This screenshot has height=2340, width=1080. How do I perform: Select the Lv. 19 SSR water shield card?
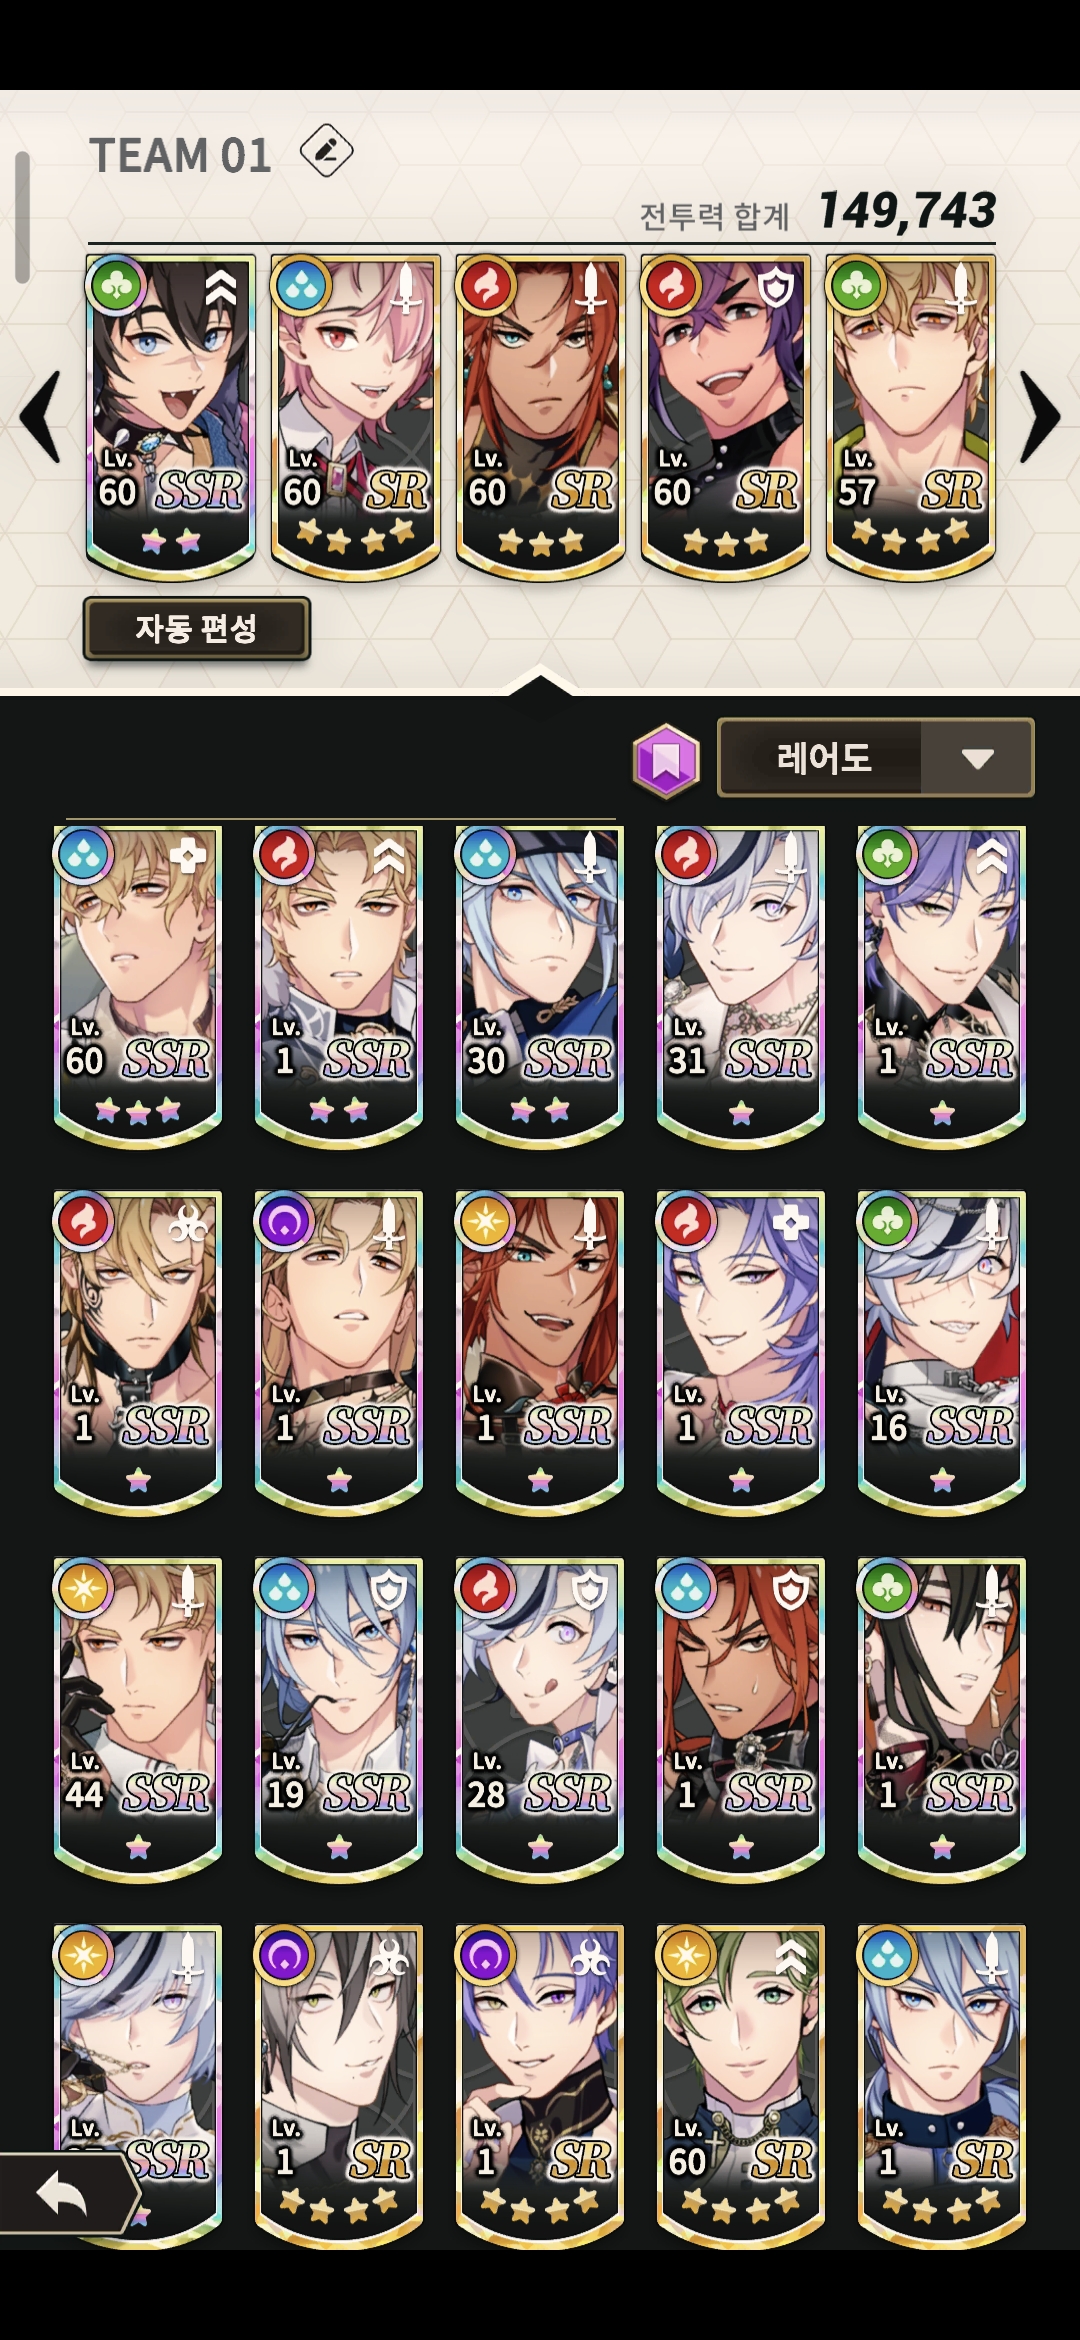pyautogui.click(x=339, y=1719)
